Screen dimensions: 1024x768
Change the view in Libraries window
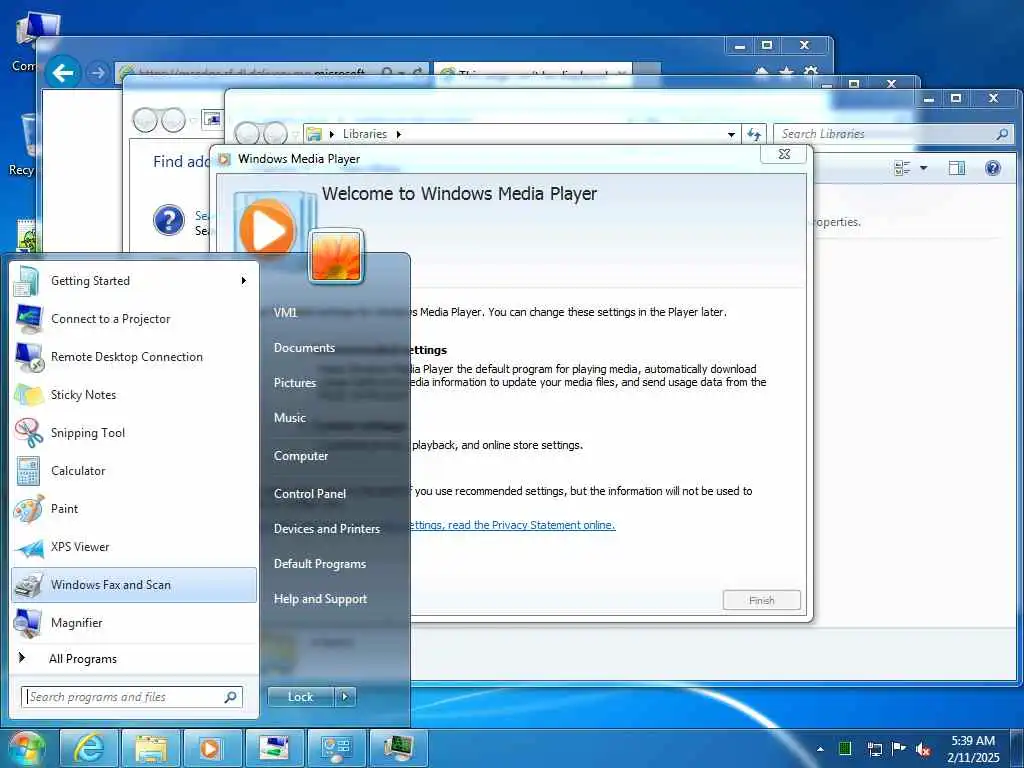(902, 168)
